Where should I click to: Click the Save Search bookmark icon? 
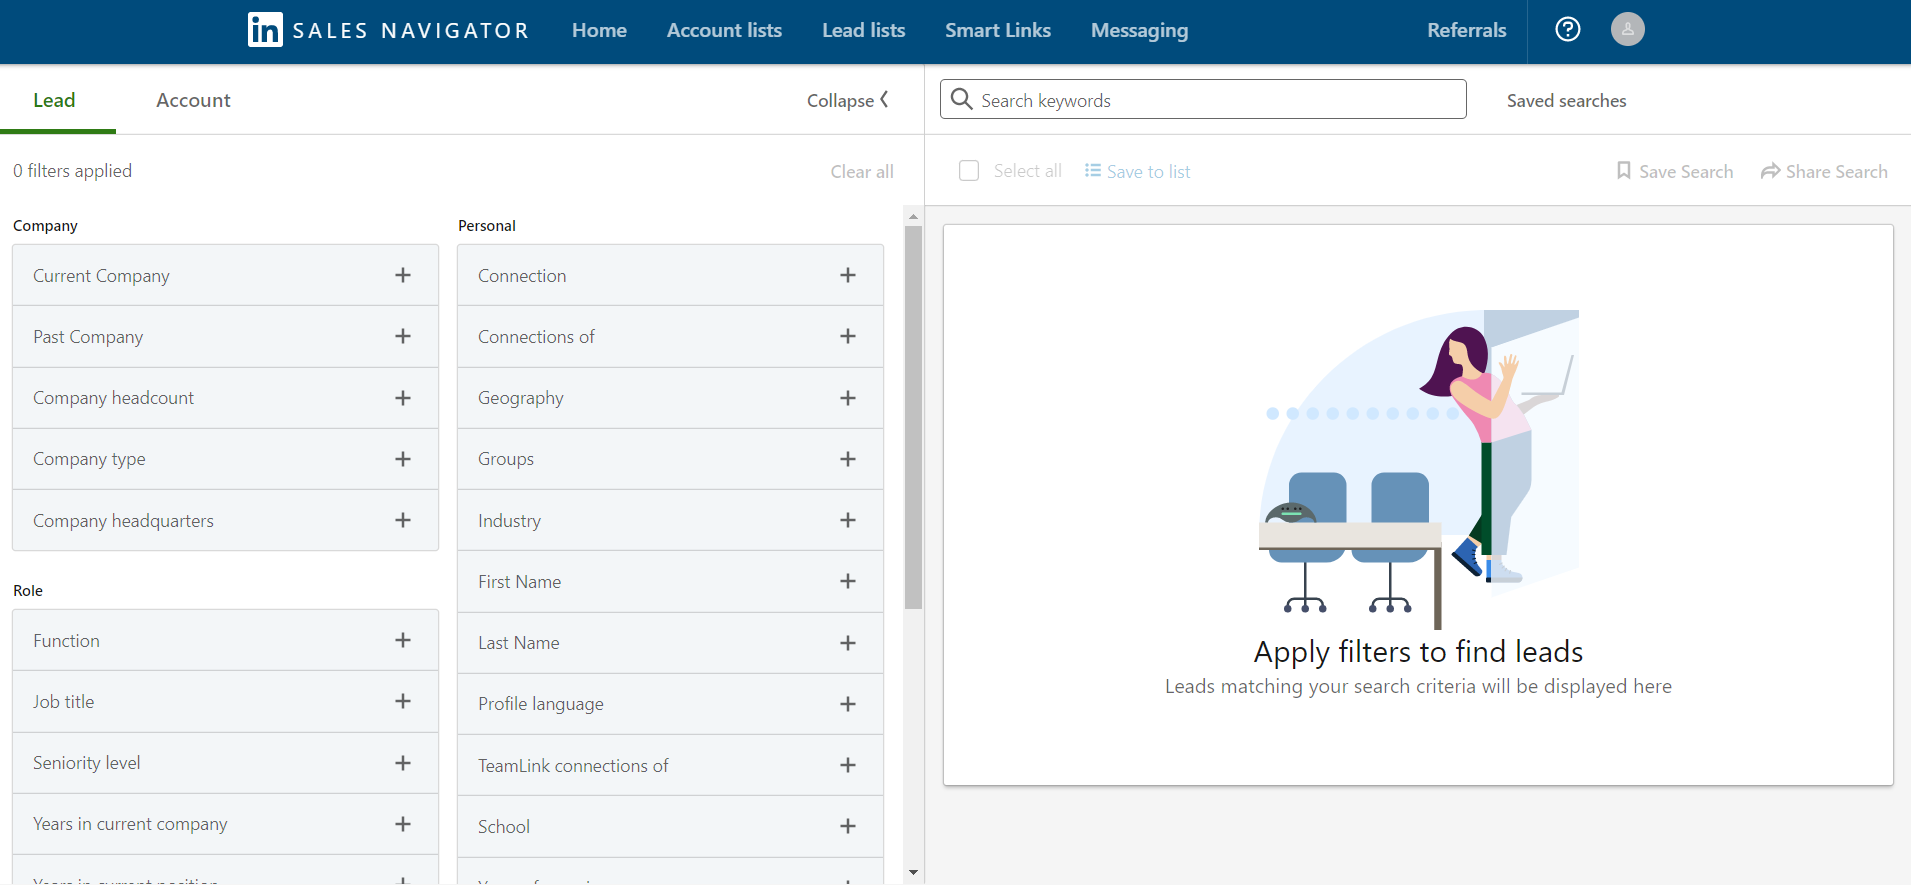point(1623,171)
